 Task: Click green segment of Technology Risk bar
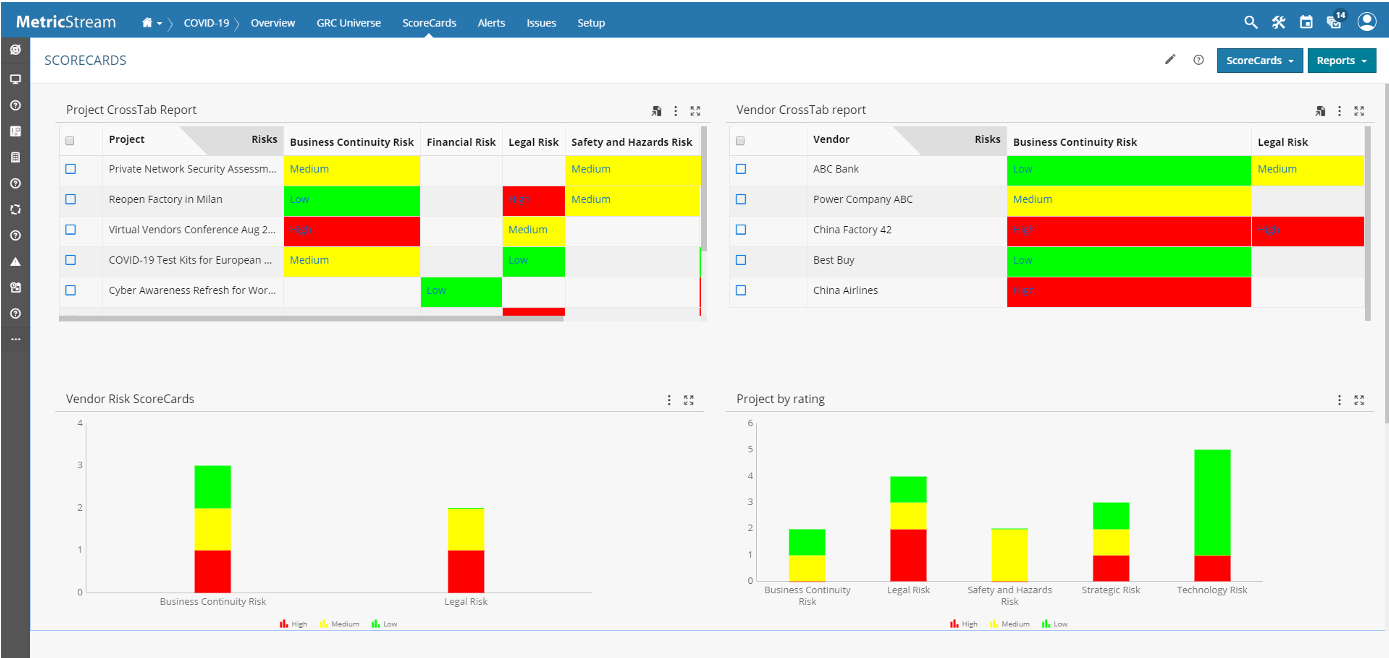pyautogui.click(x=1212, y=502)
